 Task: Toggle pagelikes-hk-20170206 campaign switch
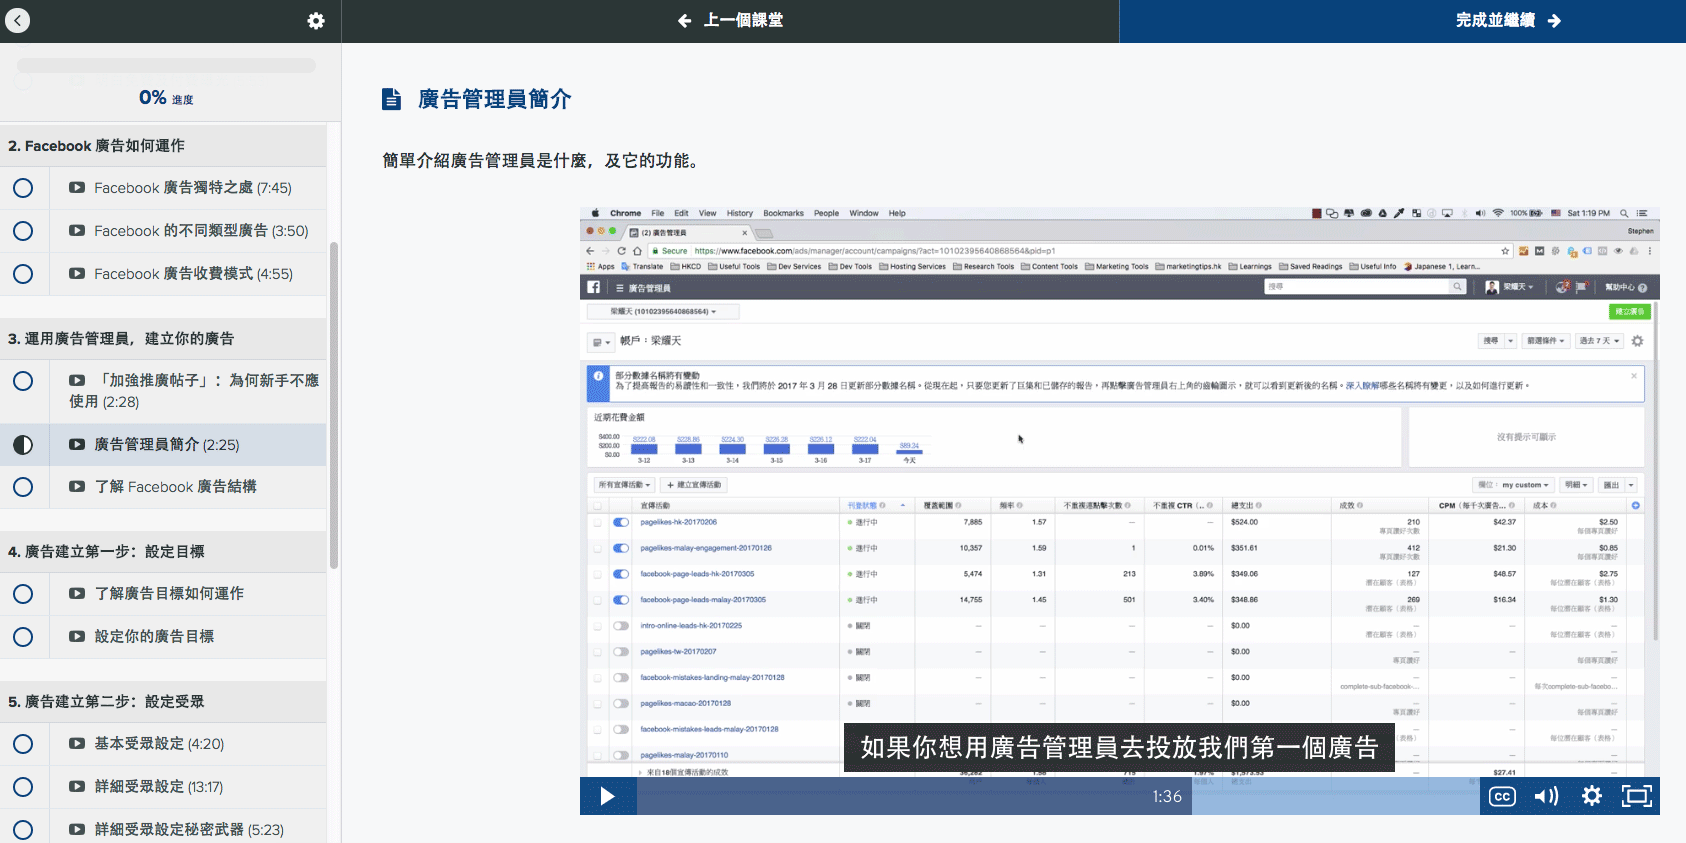click(621, 522)
